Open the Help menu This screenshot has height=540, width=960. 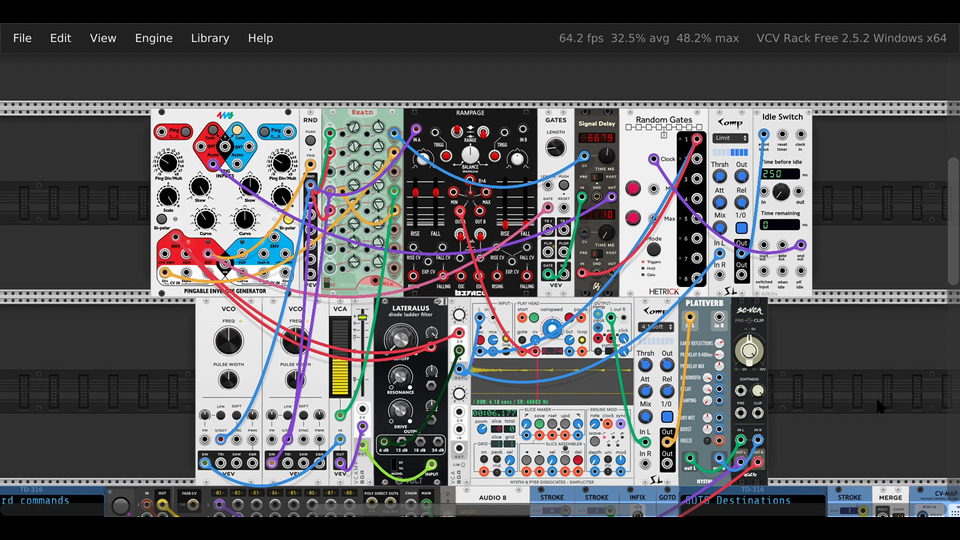click(260, 38)
